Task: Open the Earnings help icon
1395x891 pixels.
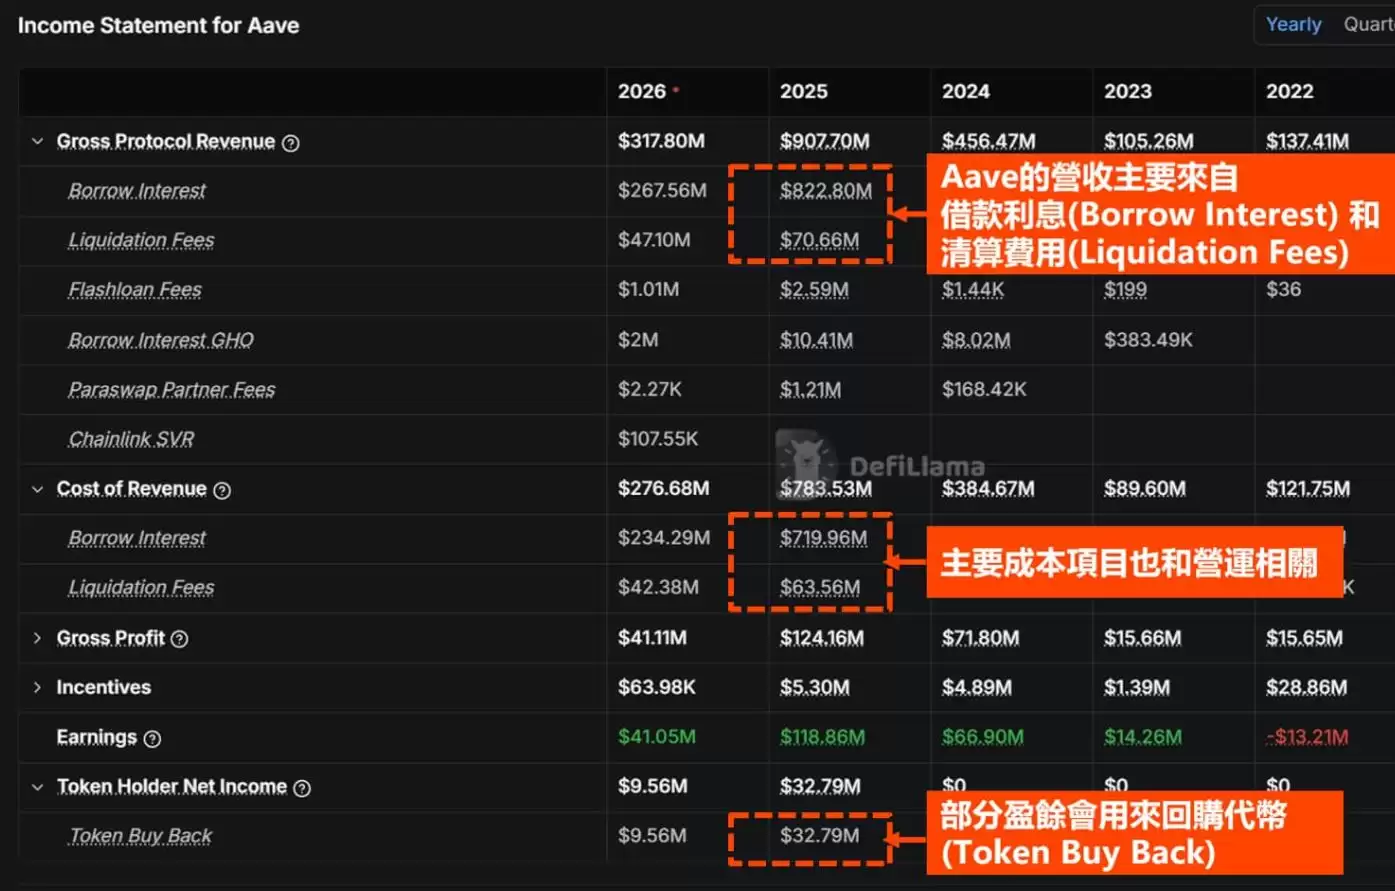Action: tap(152, 739)
